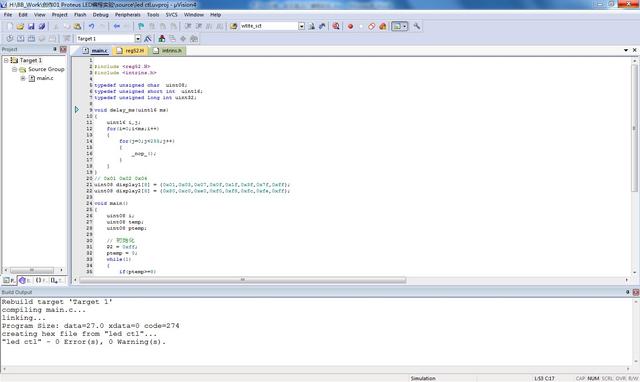The image size is (640, 382).
Task: Build the target files
Action: pos(20,39)
